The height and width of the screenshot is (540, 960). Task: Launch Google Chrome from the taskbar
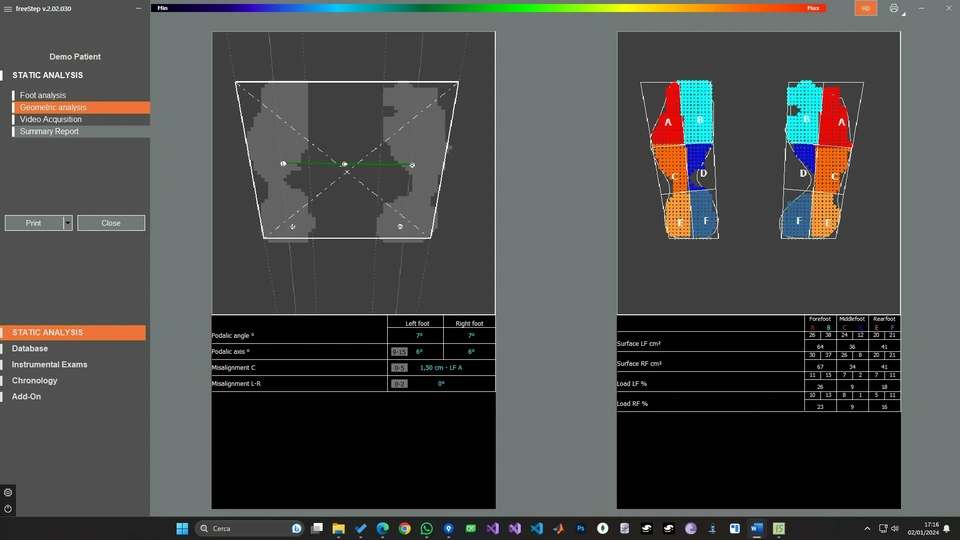click(405, 528)
